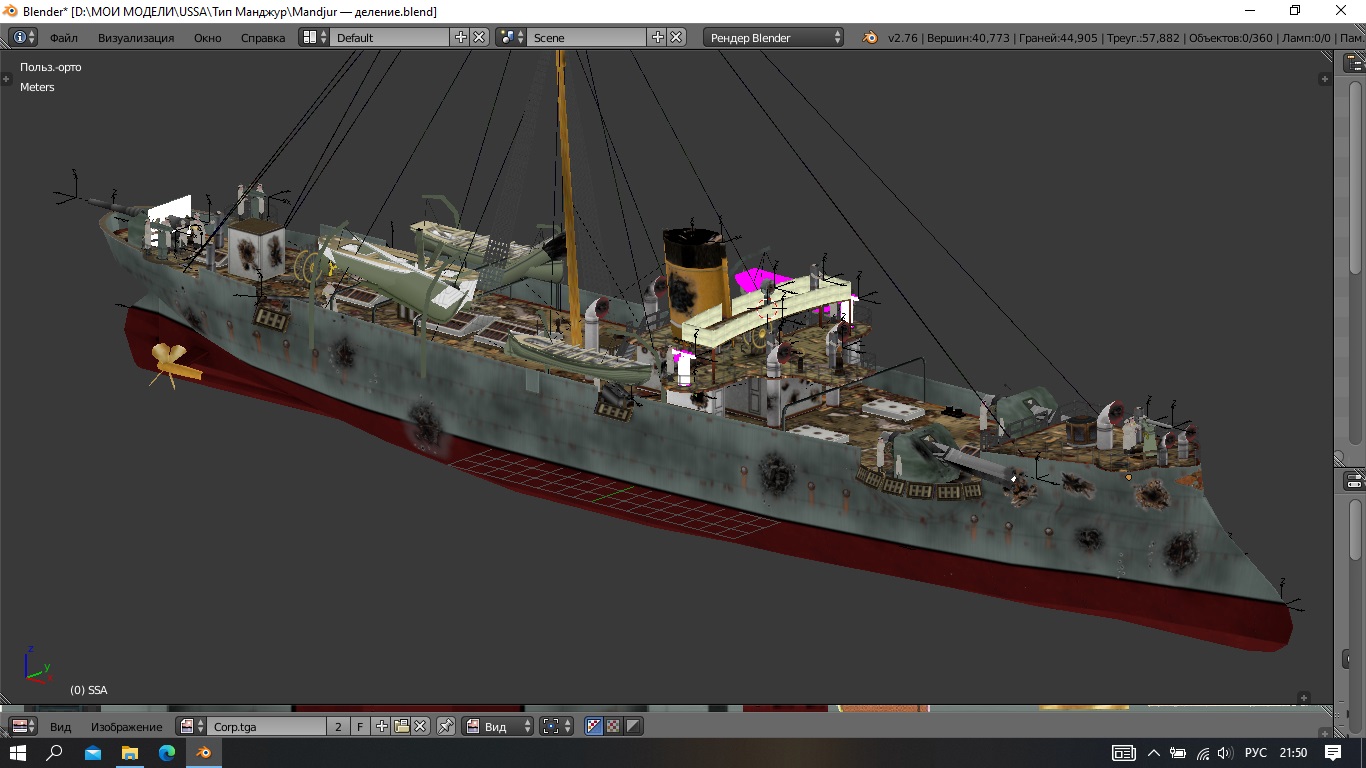
Task: Open the Рендер Blender engine dropdown
Action: pos(775,38)
